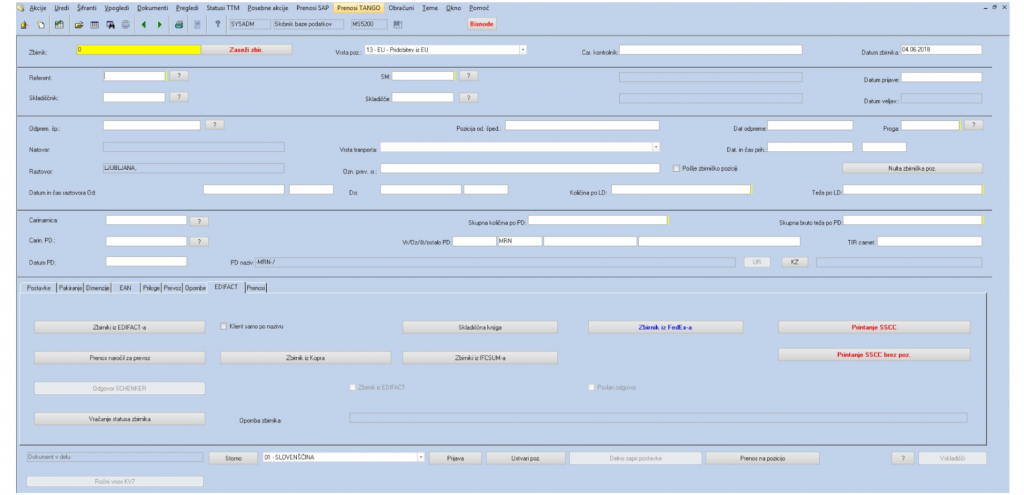Click the 'Zasedi zbir.' button
This screenshot has width=1024, height=495.
[x=246, y=49]
